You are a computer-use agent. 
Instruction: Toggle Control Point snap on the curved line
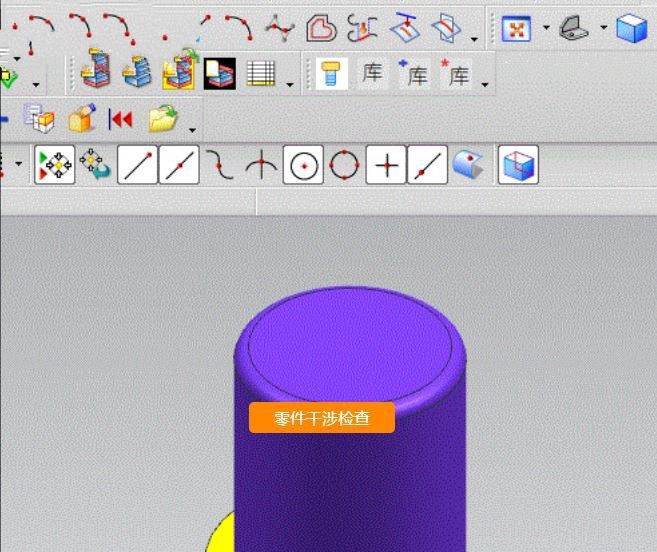coord(220,165)
